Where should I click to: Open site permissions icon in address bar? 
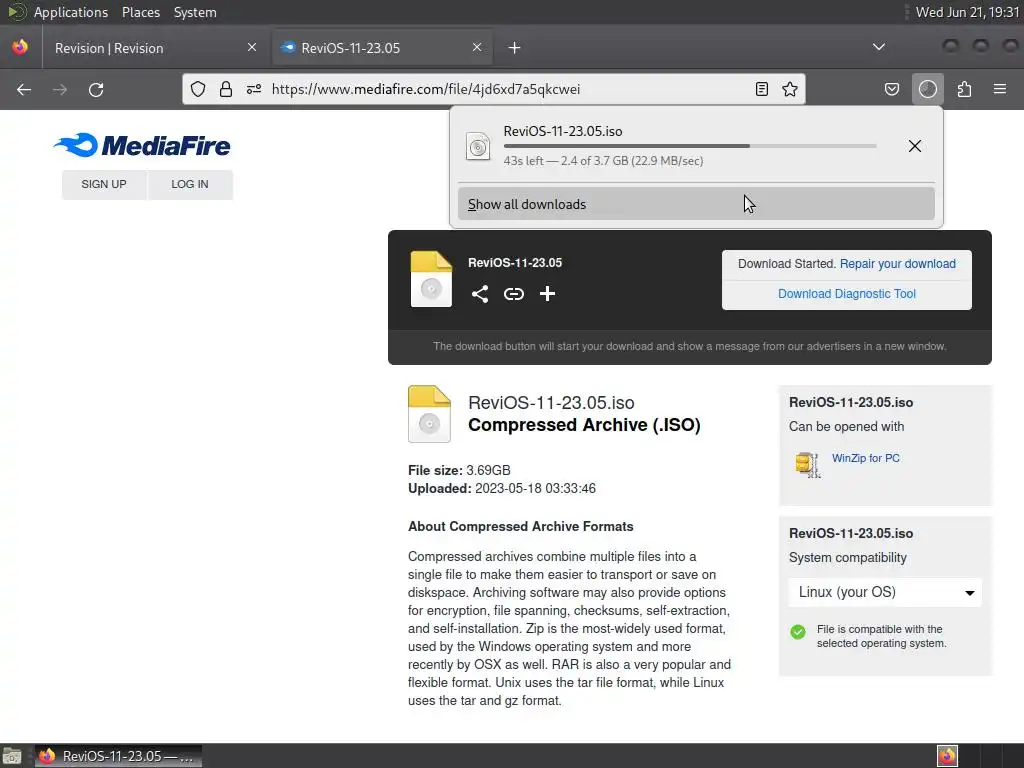[x=254, y=89]
